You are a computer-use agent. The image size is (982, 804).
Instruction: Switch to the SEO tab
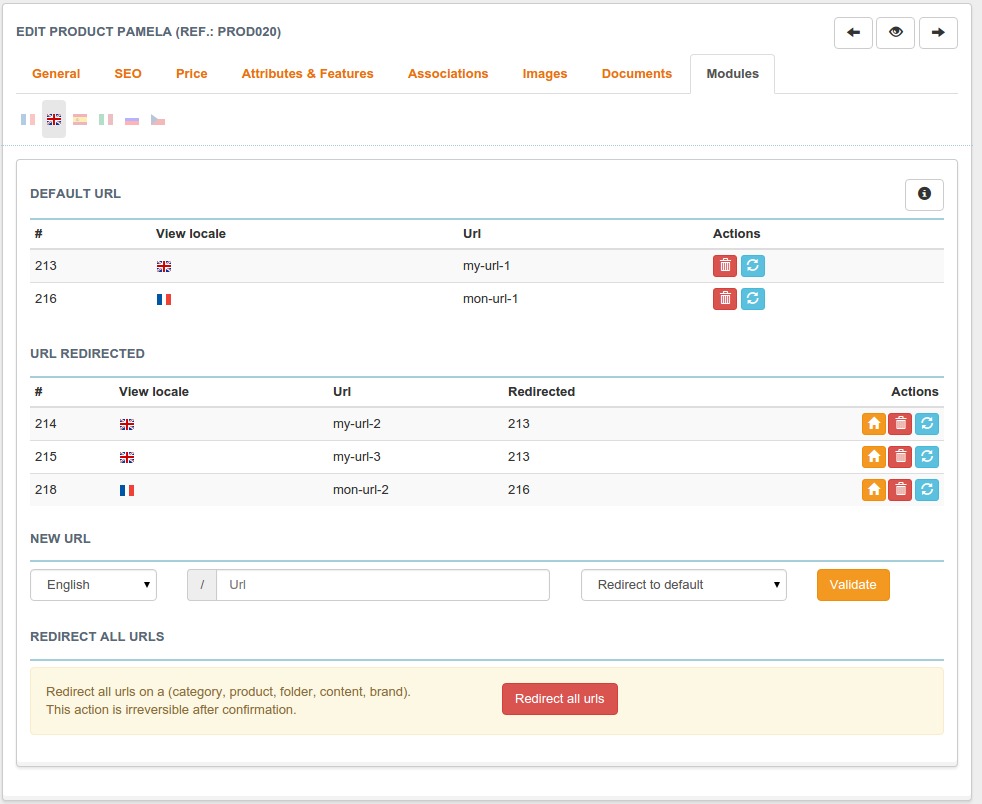pos(128,74)
